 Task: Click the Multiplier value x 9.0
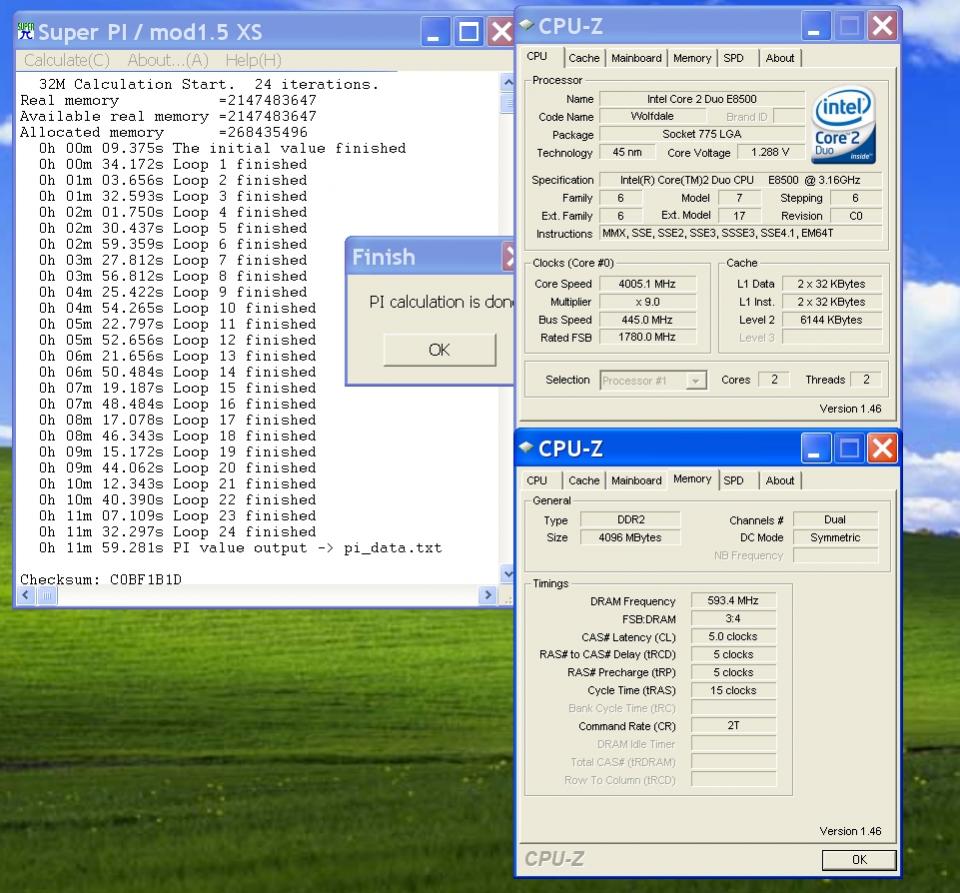click(x=647, y=302)
